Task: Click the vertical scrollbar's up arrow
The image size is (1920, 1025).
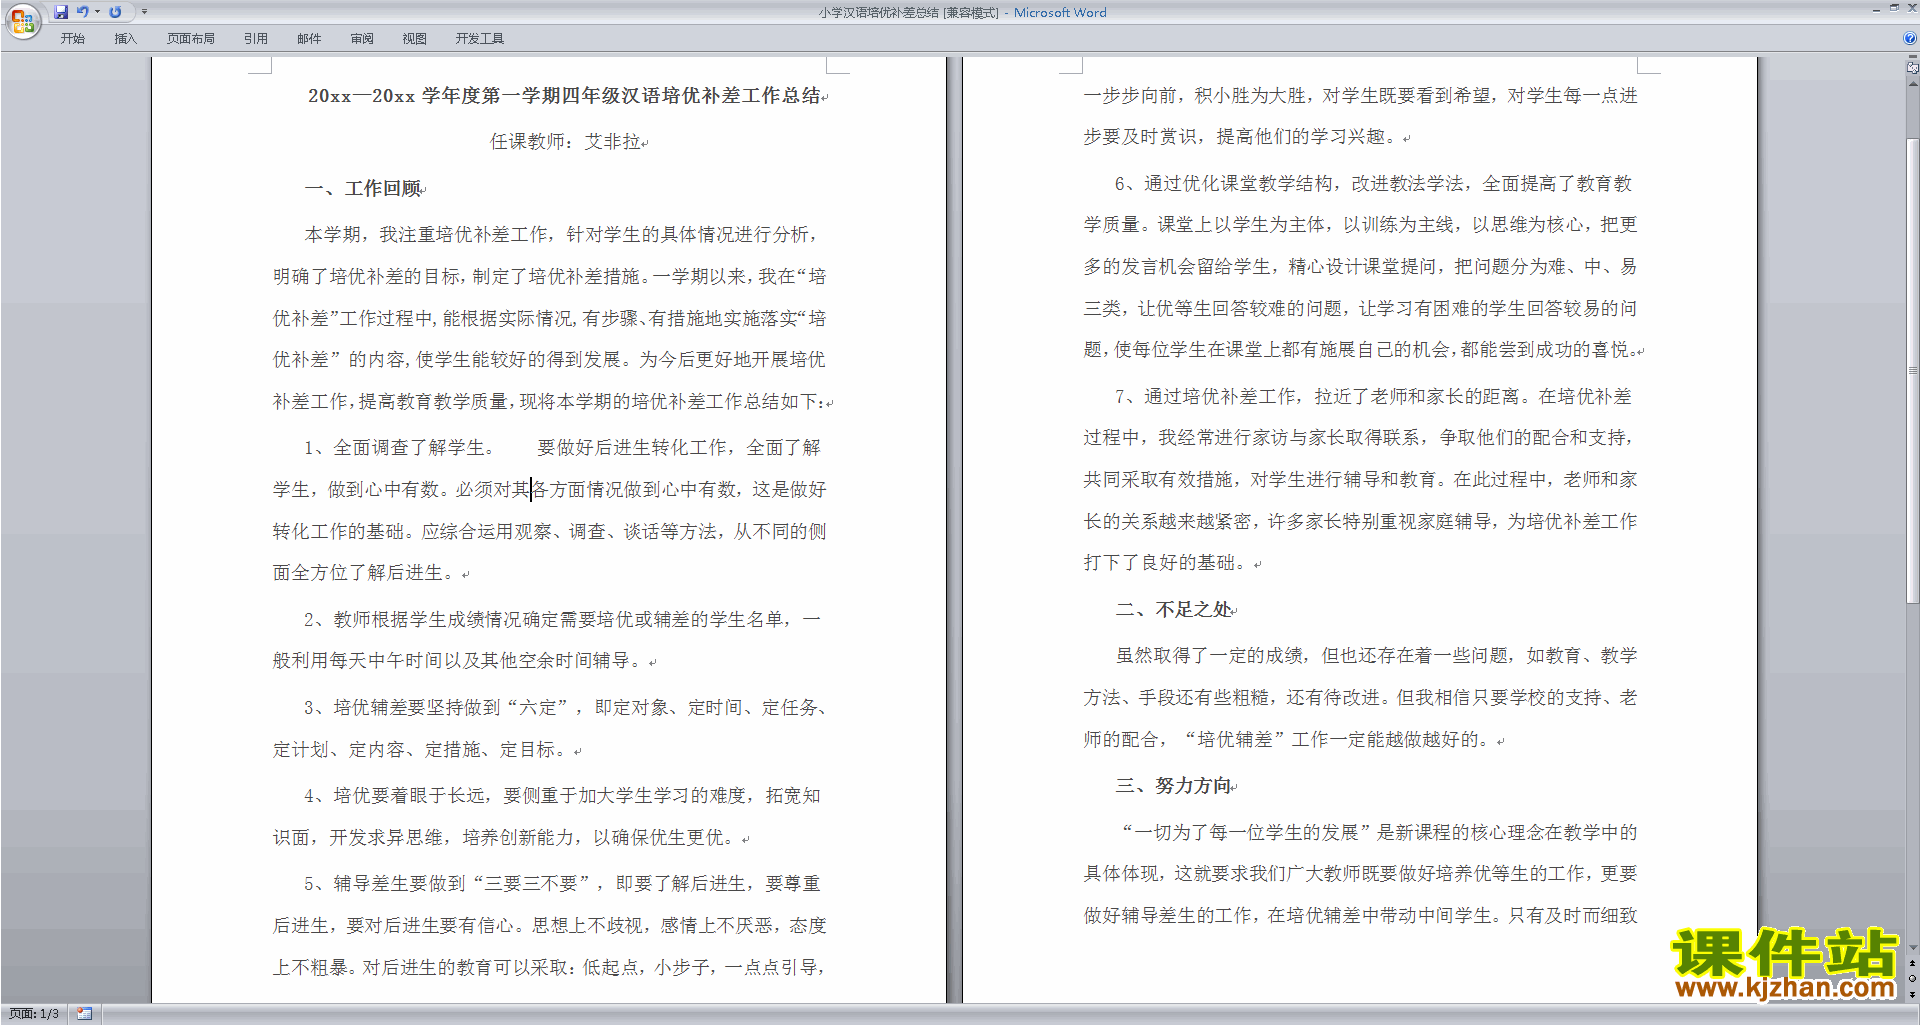Action: (x=1913, y=84)
